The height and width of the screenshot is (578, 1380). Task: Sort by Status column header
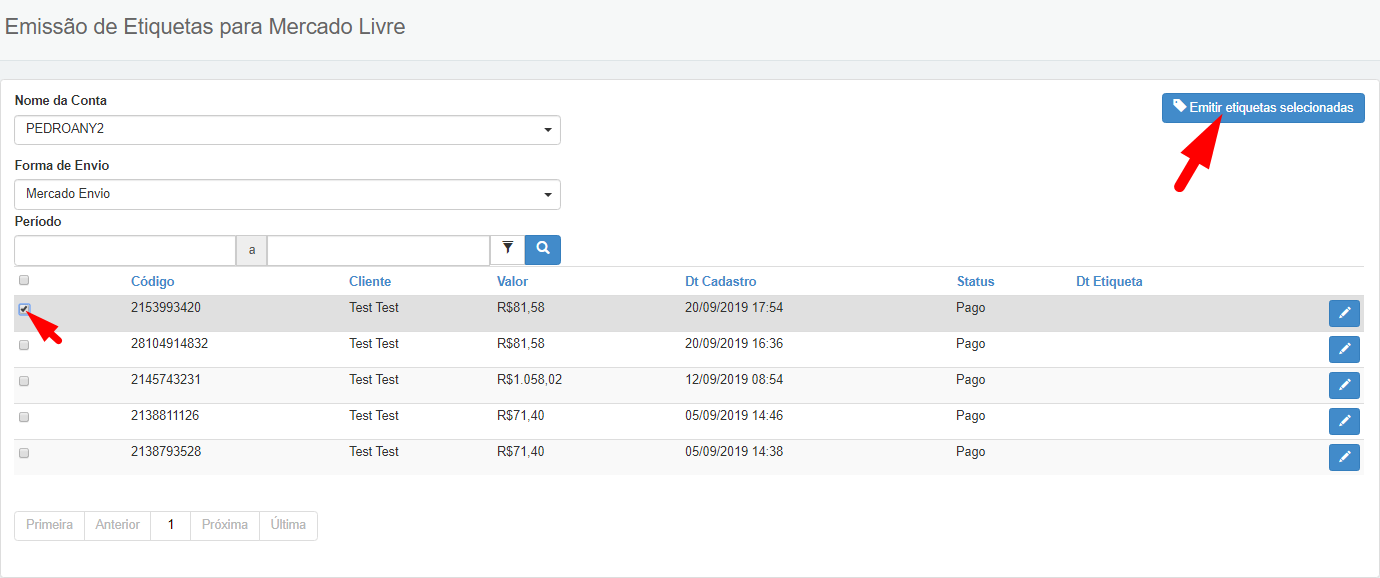(975, 282)
